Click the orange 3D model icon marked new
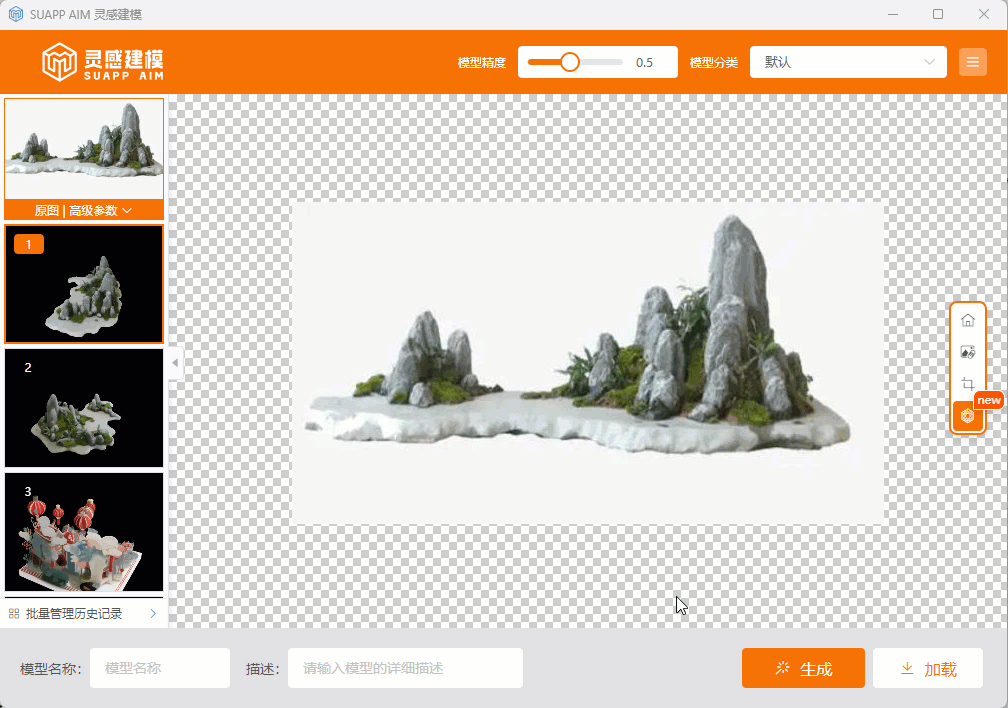Viewport: 1008px width, 708px height. (967, 416)
